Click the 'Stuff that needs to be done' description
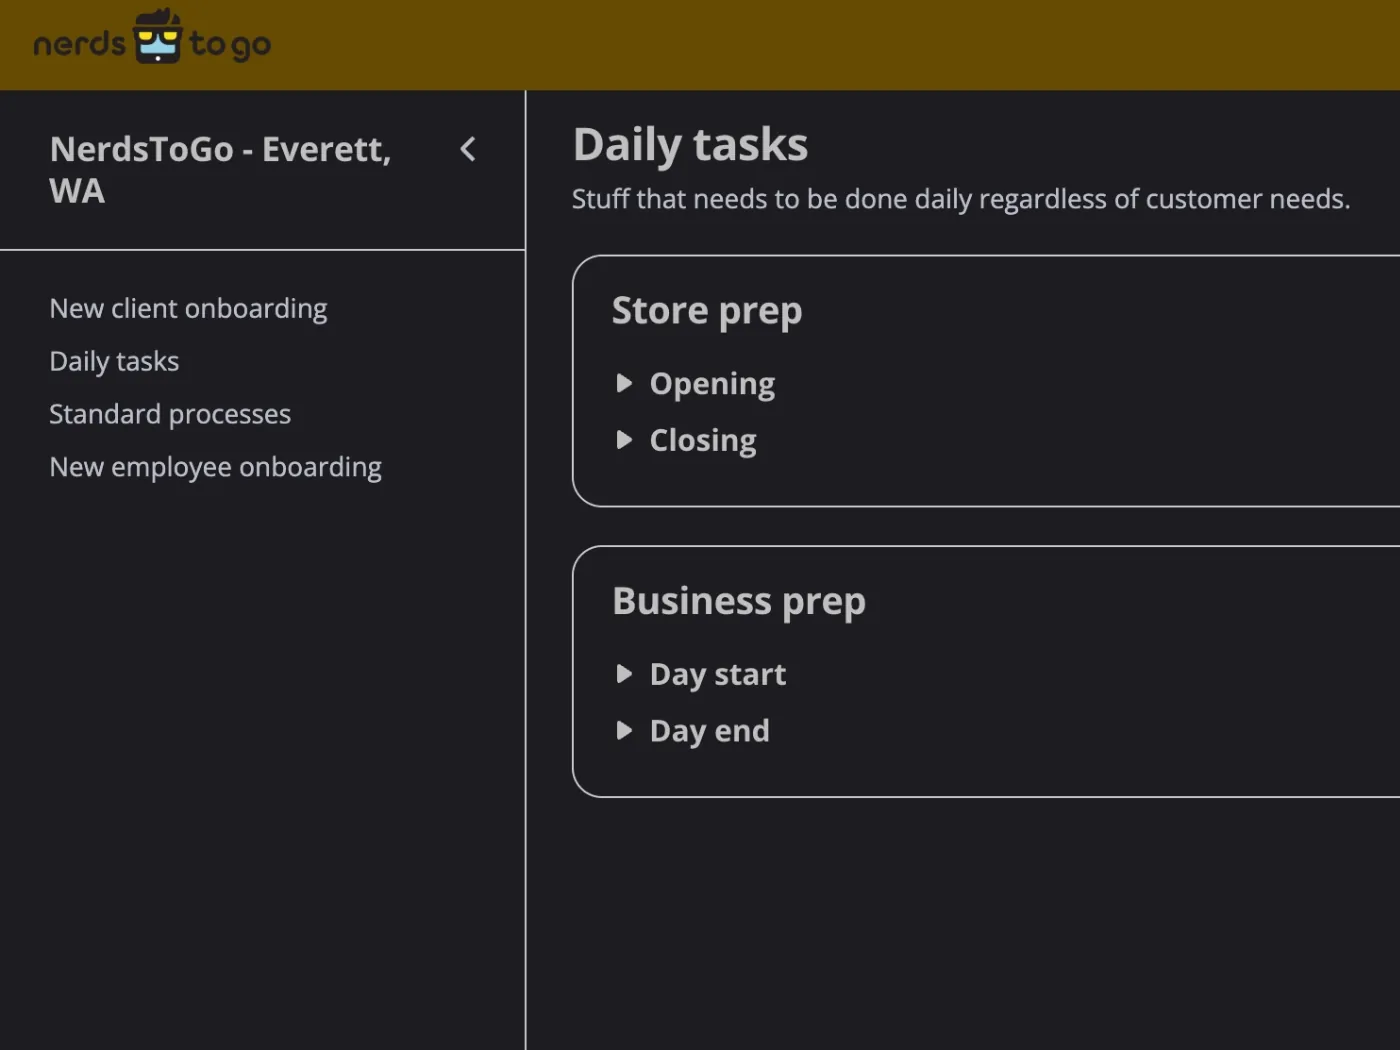1400x1050 pixels. point(961,199)
